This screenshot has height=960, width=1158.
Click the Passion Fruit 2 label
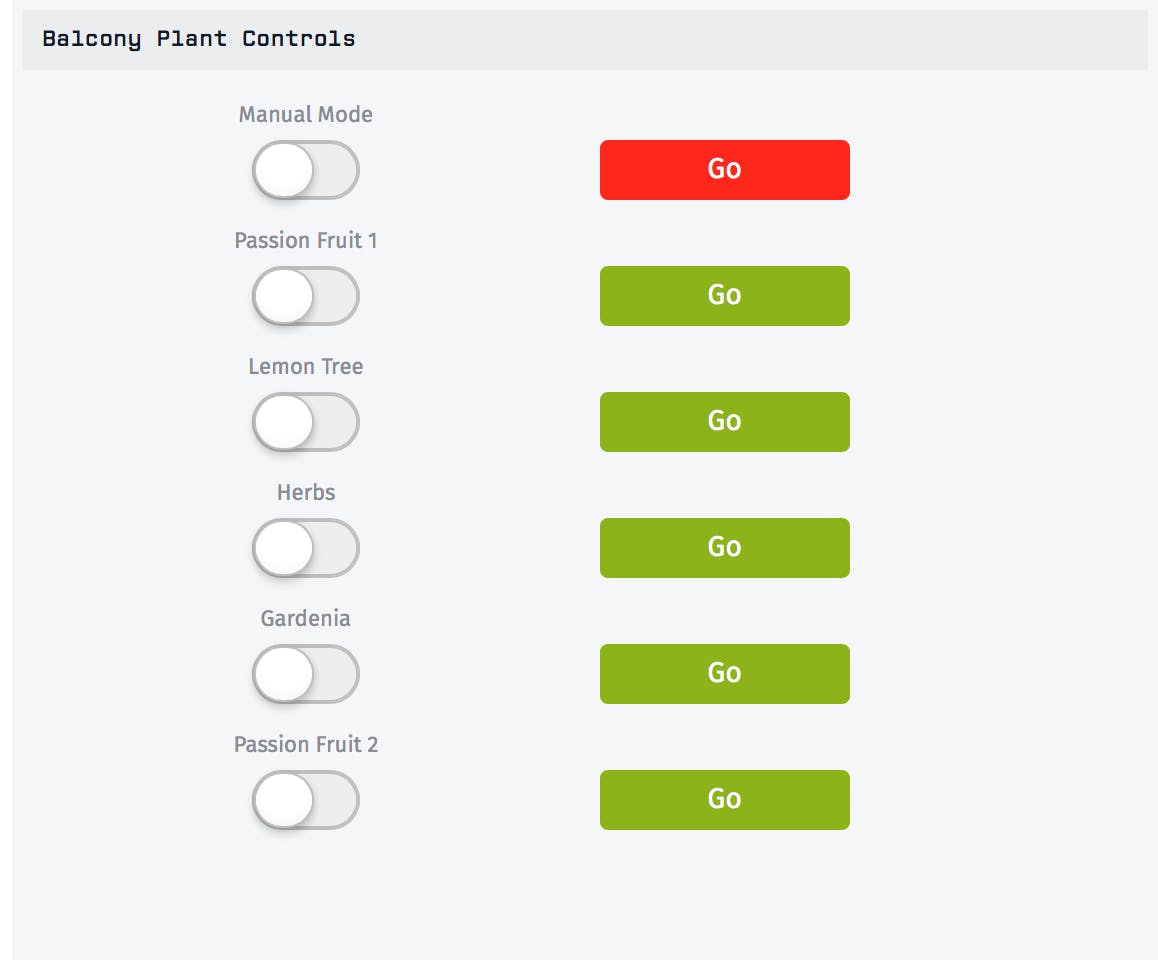[x=305, y=745]
